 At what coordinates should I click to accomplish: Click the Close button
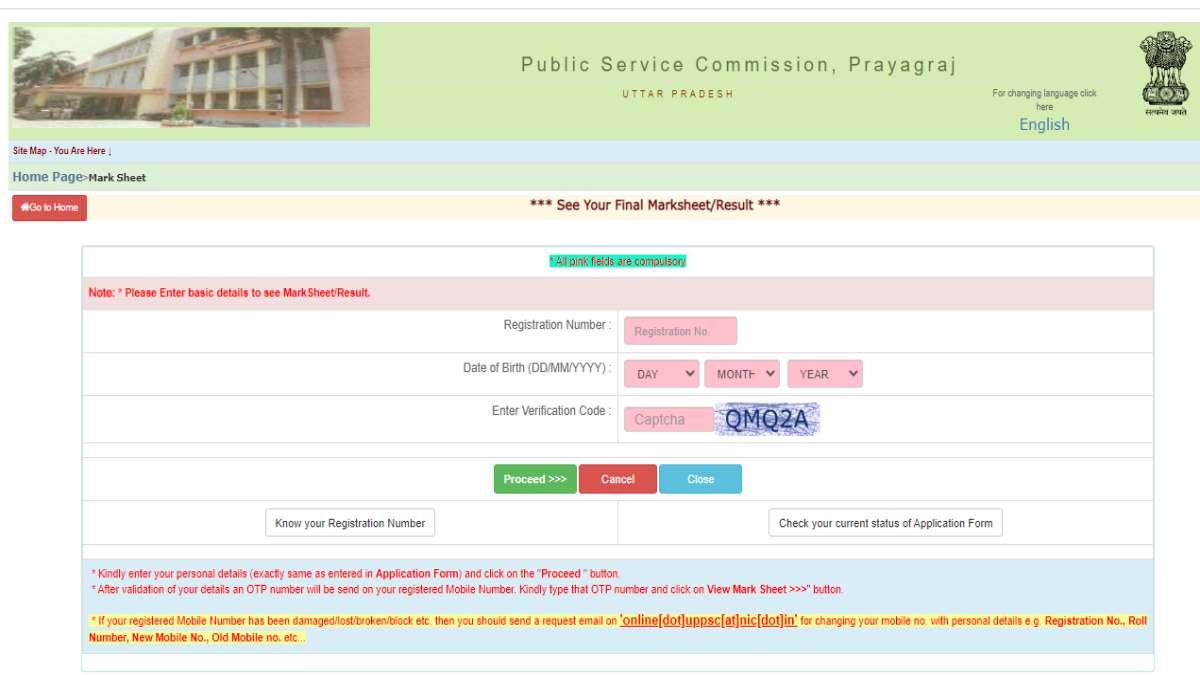[x=700, y=478]
